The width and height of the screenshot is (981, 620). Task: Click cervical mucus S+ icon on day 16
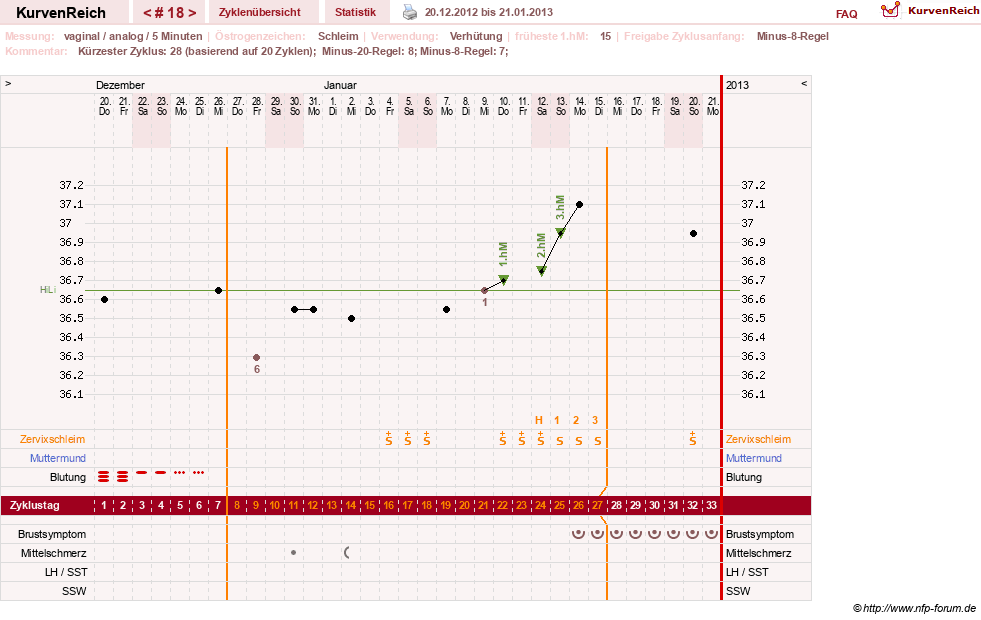coord(389,439)
